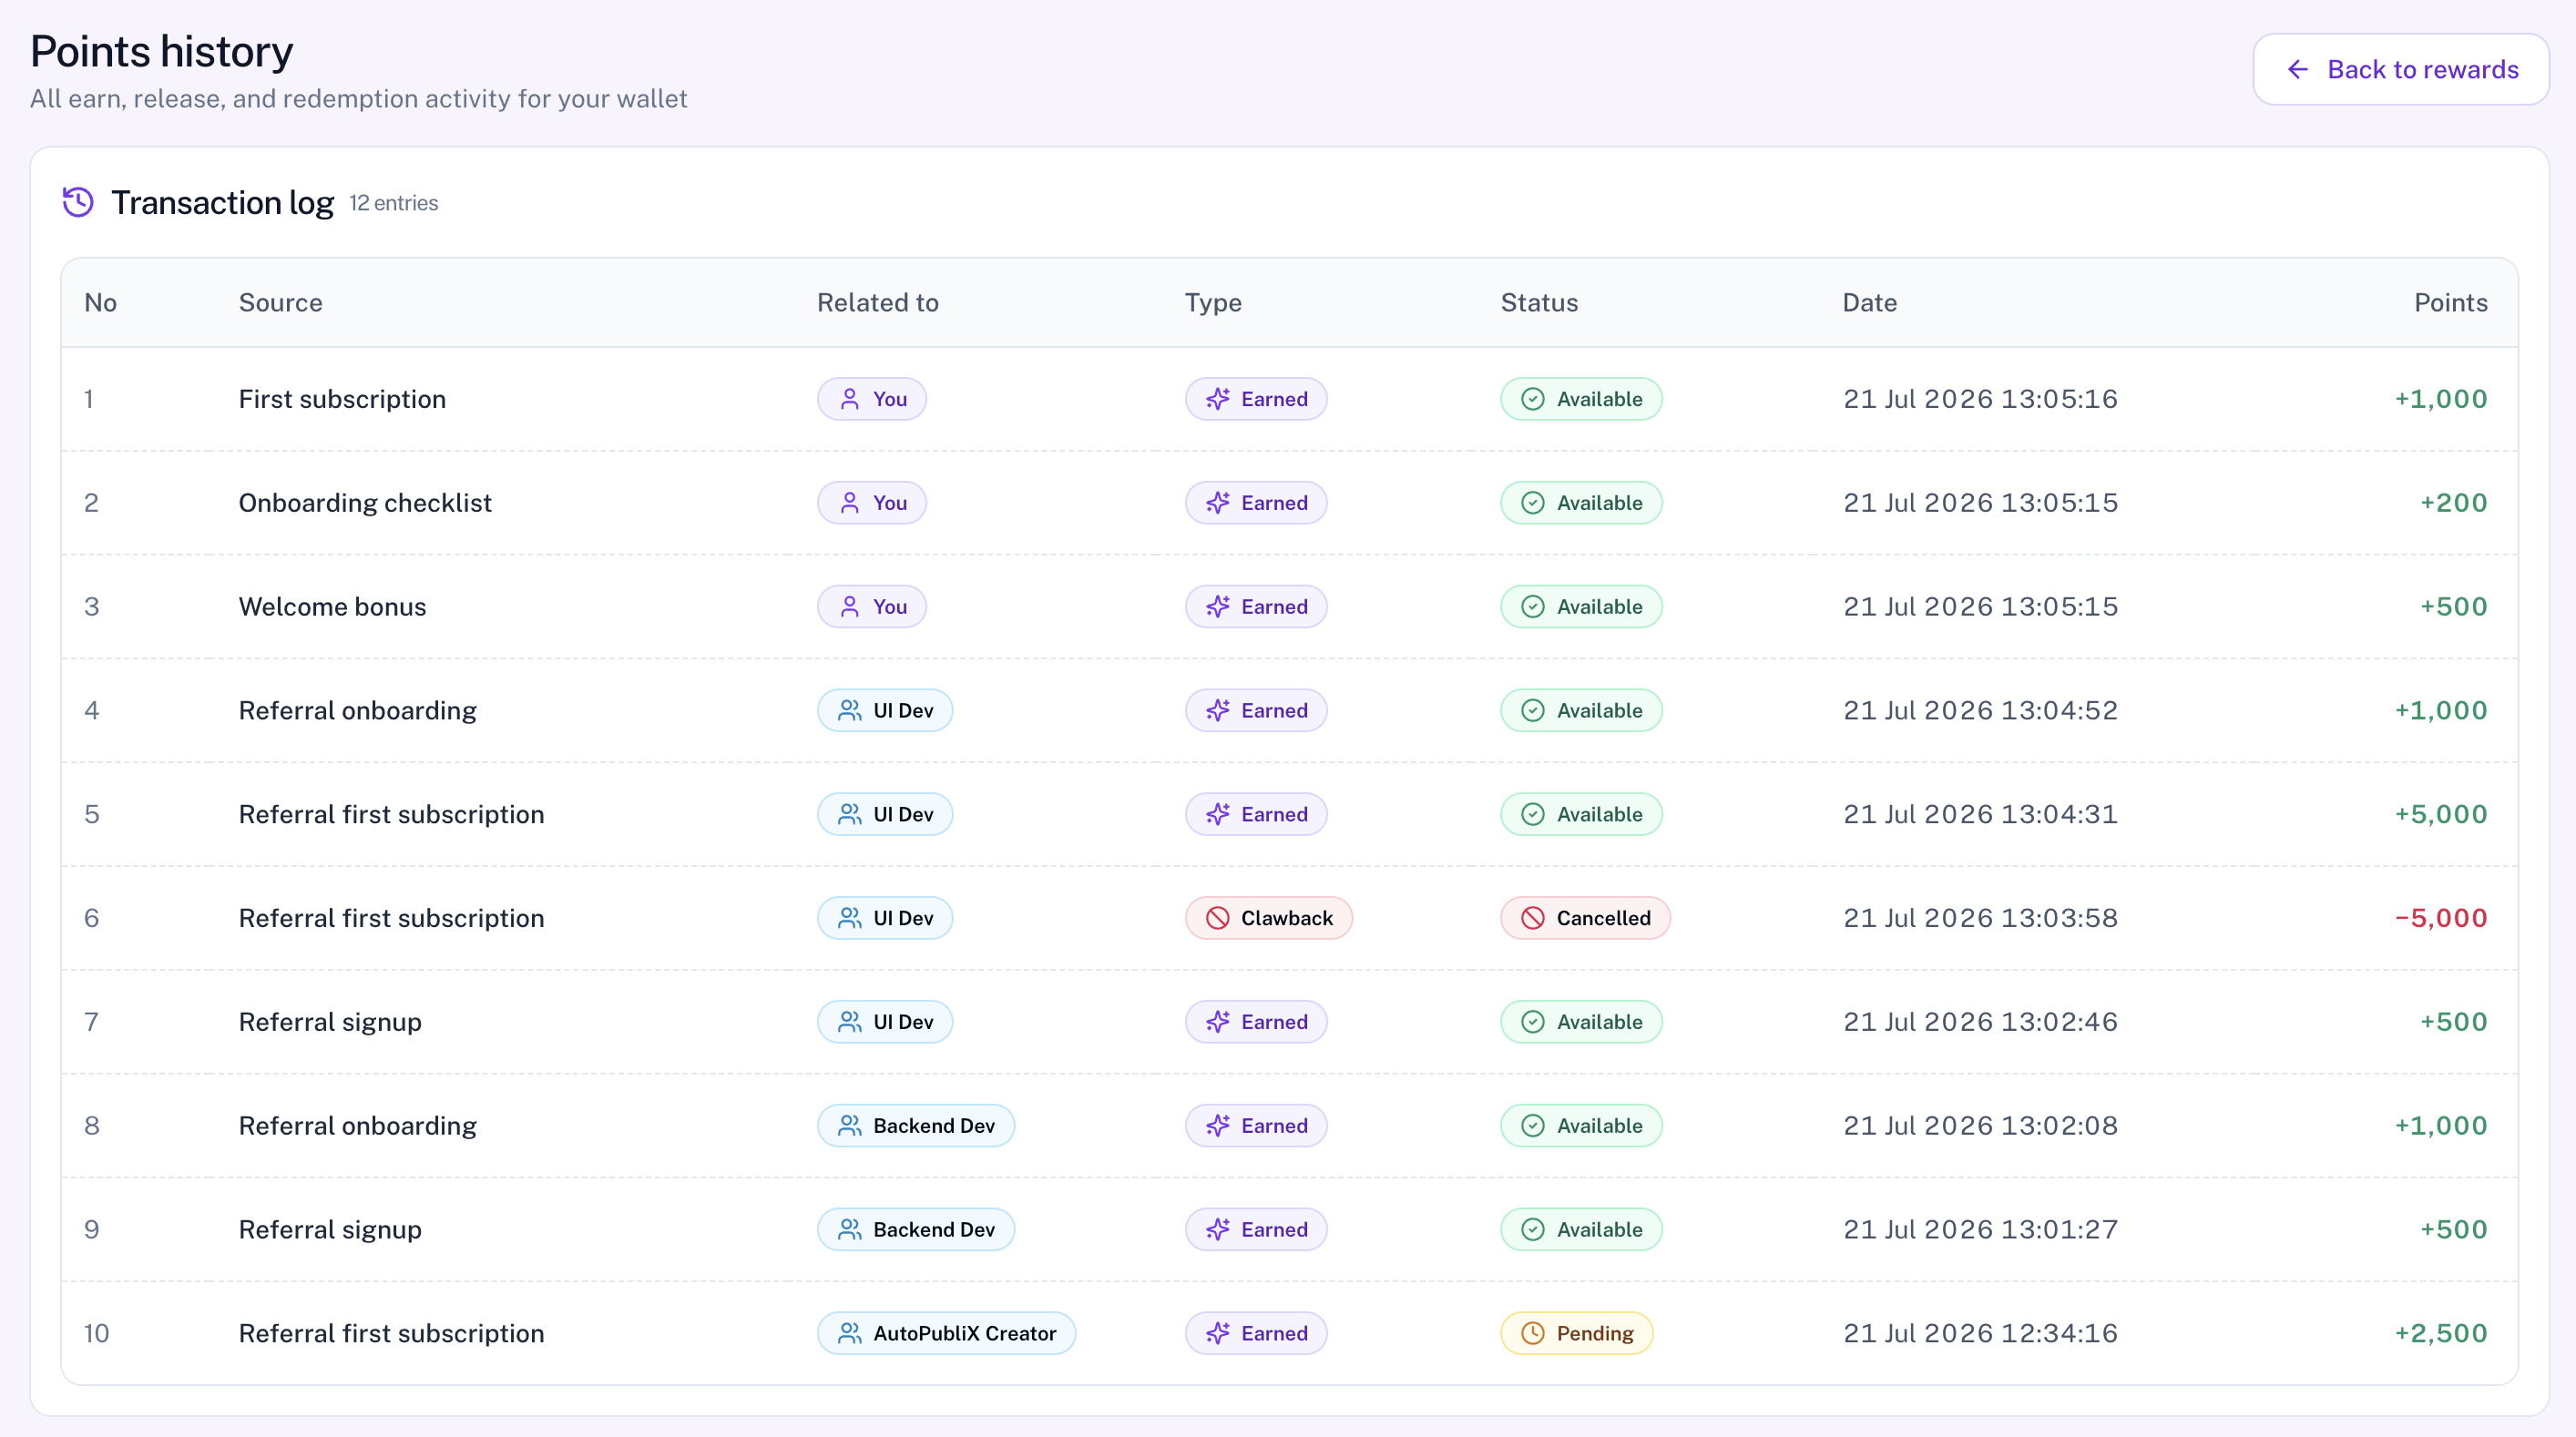
Task: Click the sparkle Earned icon in row 10
Action: point(1217,1334)
